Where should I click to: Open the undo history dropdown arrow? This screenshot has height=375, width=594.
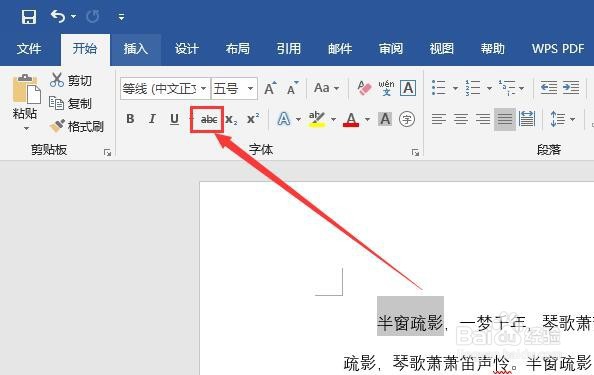click(73, 16)
